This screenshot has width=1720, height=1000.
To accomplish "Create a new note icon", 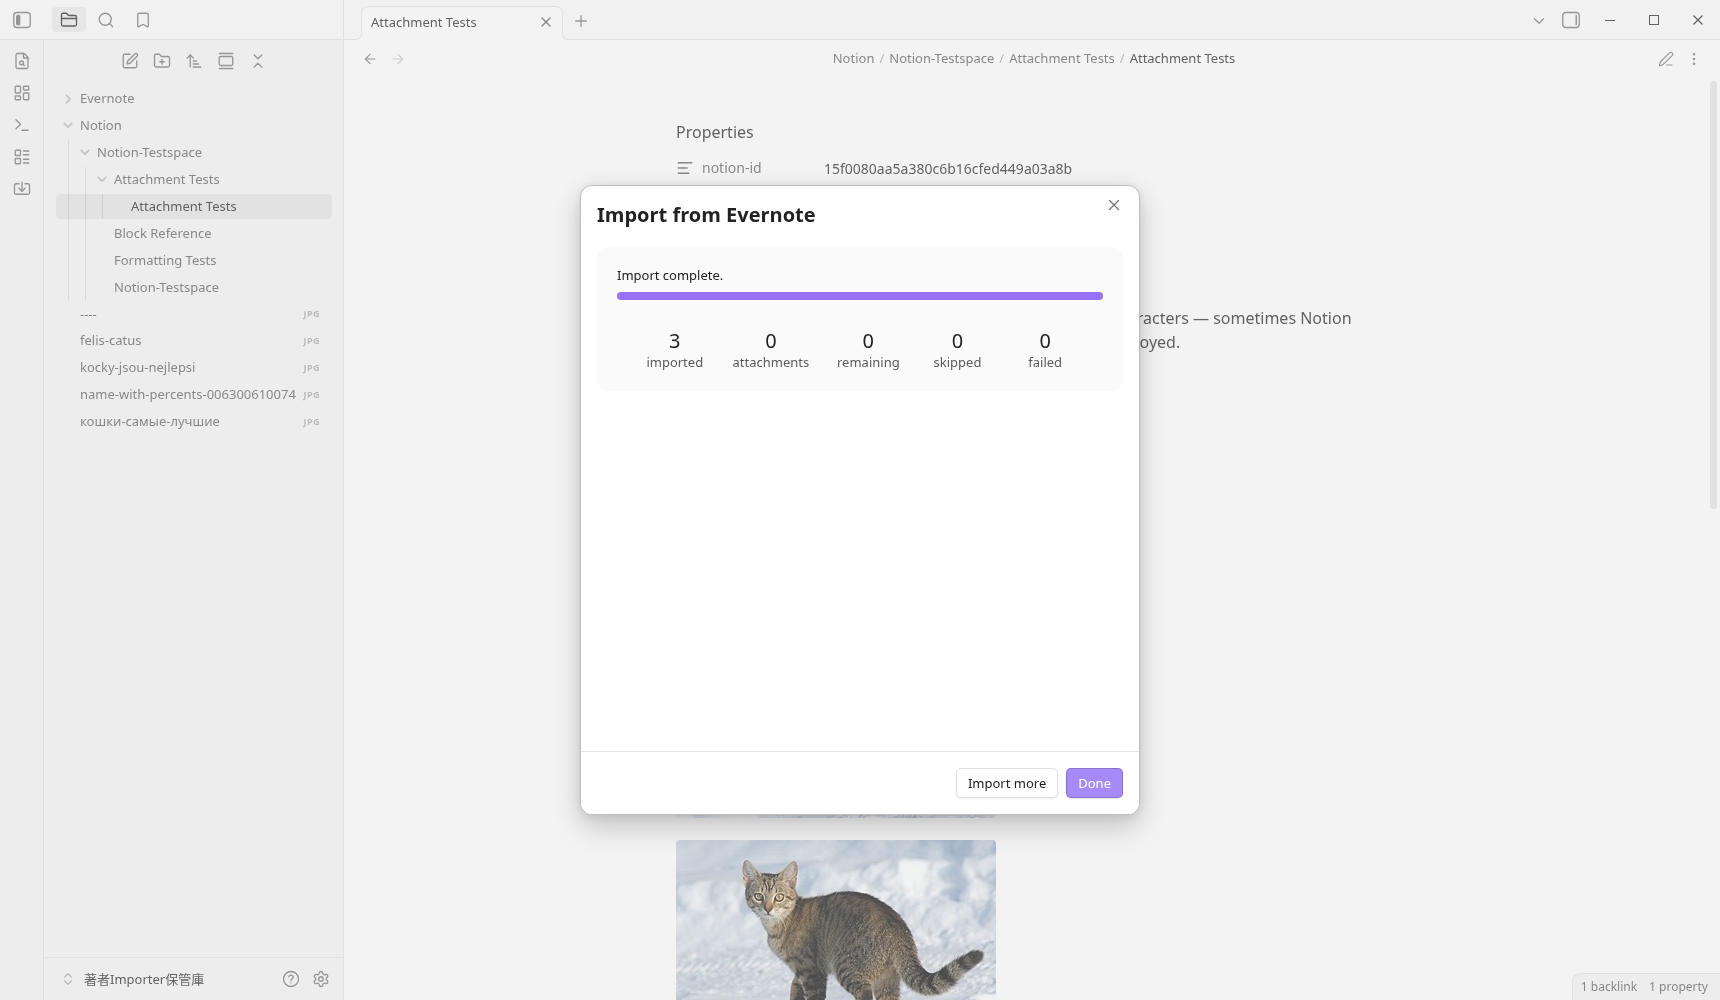I will click(130, 61).
